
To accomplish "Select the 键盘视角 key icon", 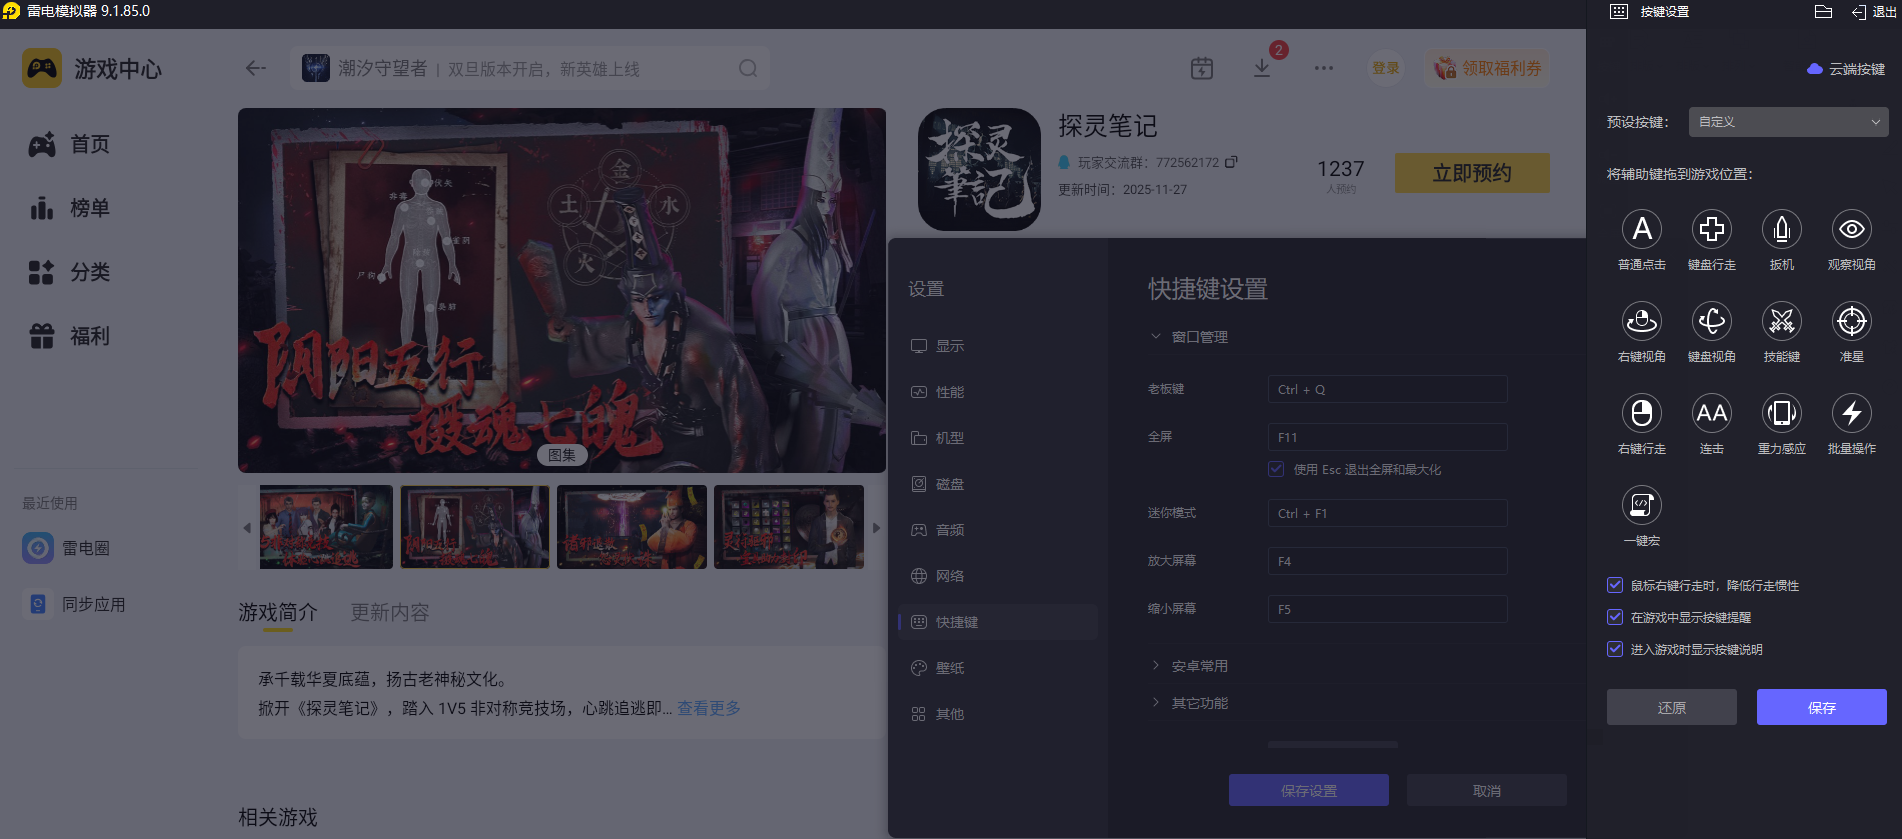I will pyautogui.click(x=1711, y=321).
